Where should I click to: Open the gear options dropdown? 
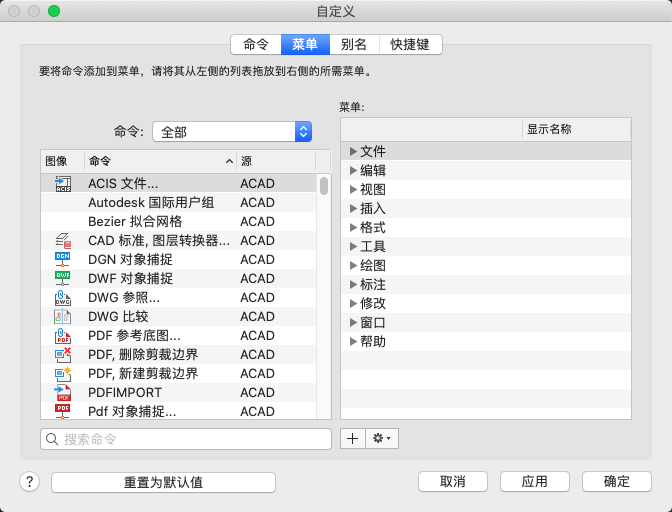(382, 438)
